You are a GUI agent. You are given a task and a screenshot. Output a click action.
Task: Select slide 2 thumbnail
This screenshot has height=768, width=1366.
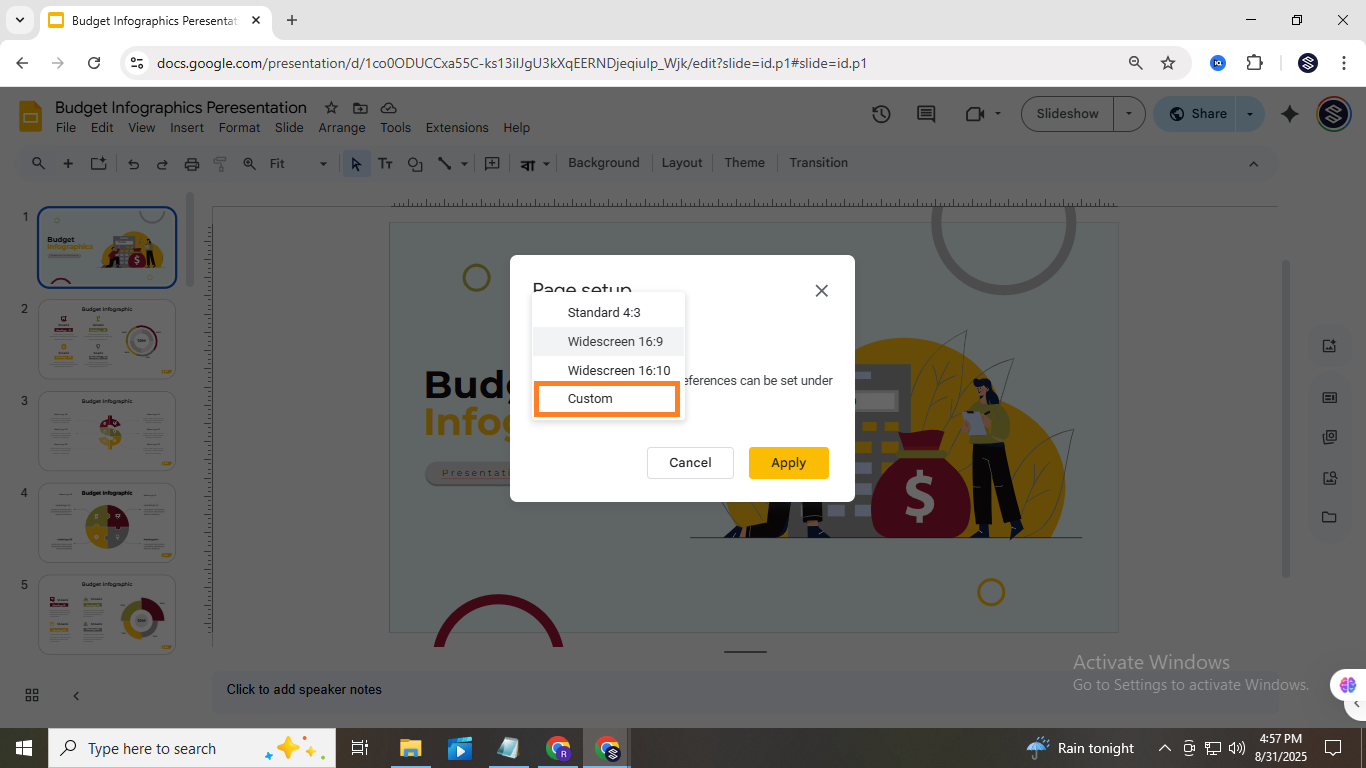point(107,340)
